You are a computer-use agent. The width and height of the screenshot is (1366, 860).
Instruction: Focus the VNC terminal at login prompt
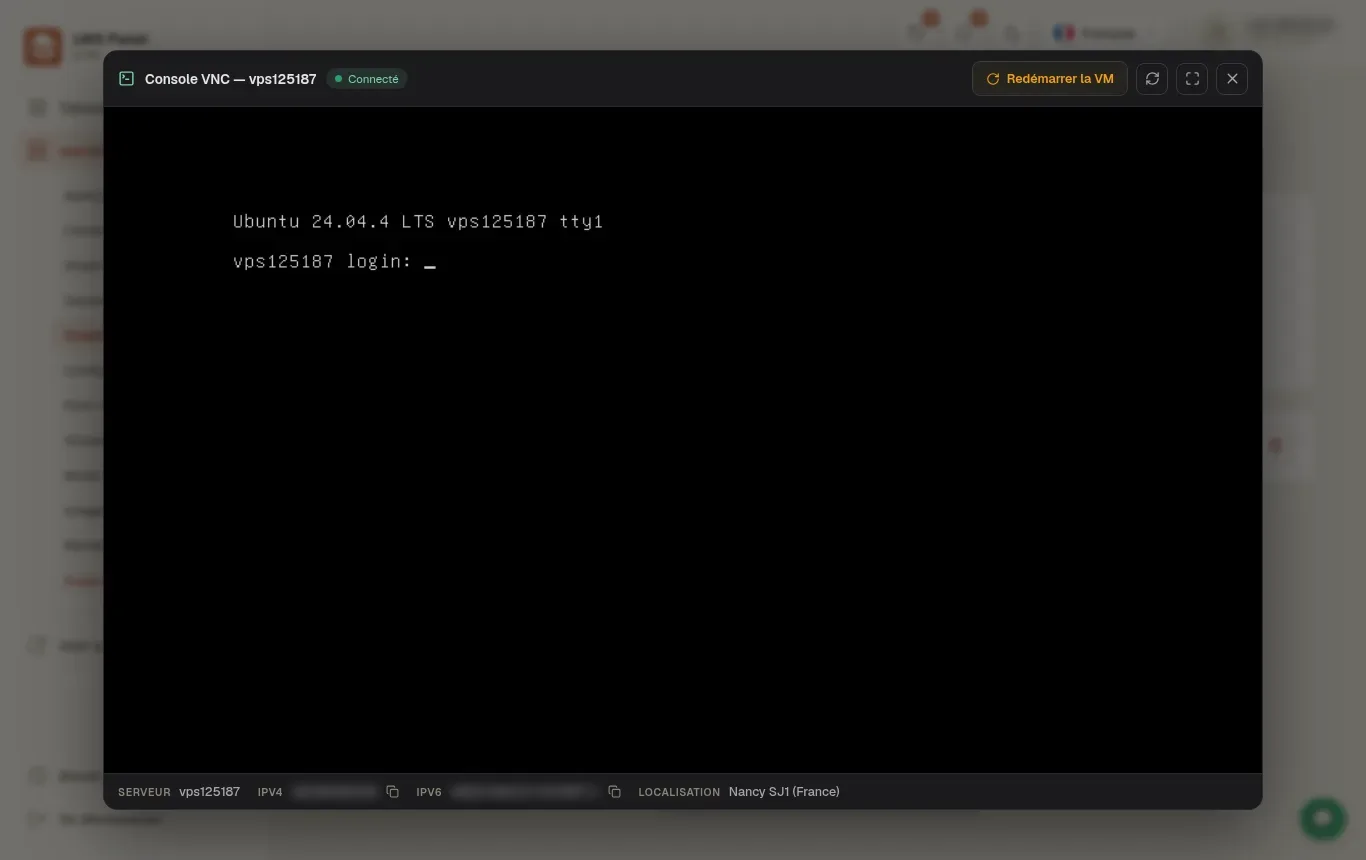(334, 262)
